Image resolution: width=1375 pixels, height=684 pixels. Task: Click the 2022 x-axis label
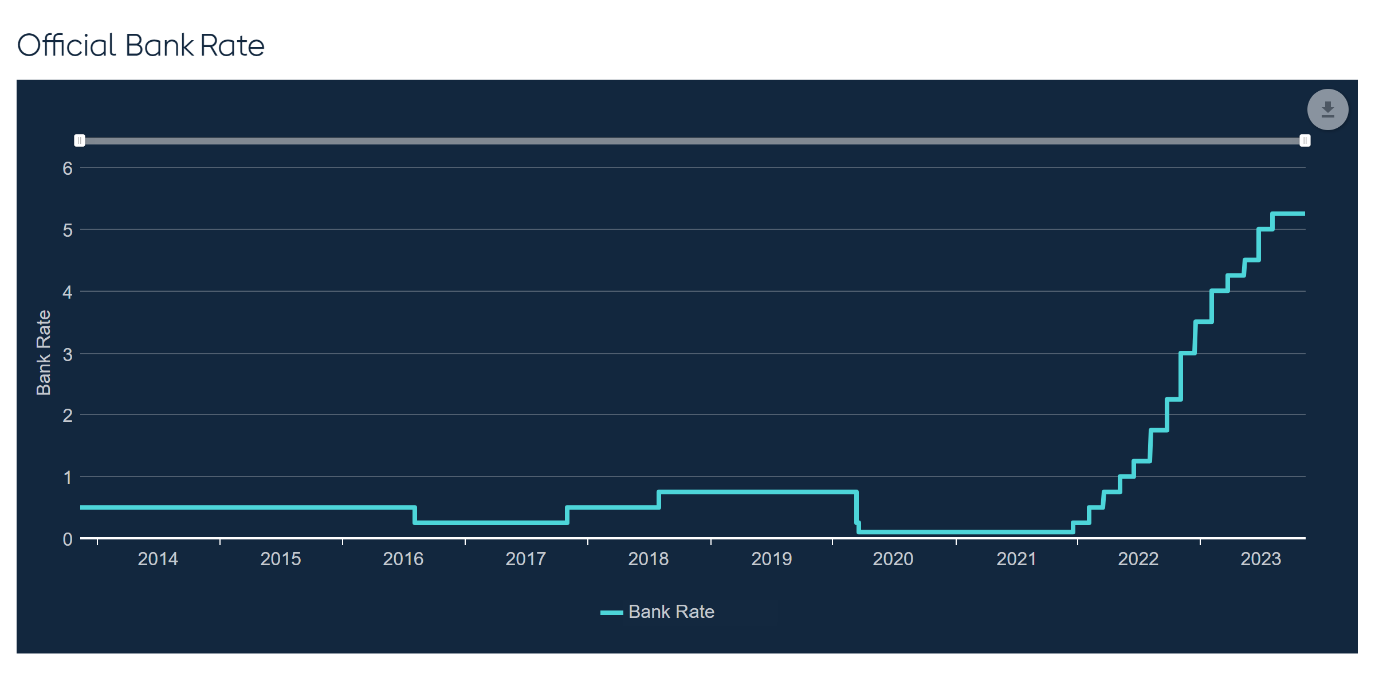coord(1138,559)
